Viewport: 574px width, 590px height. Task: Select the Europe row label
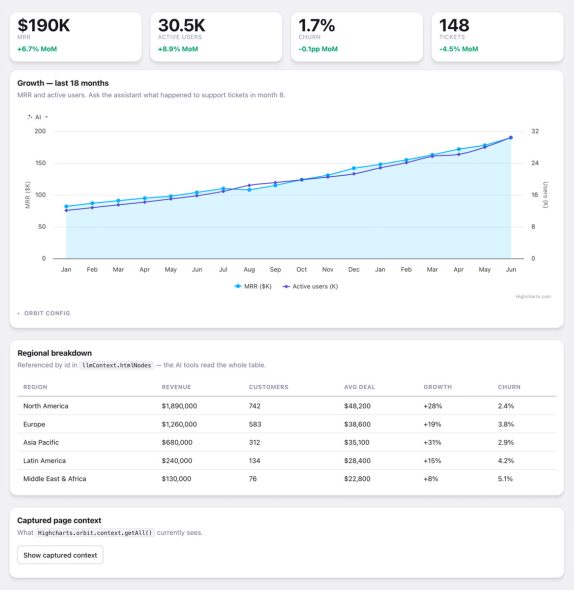(x=34, y=424)
